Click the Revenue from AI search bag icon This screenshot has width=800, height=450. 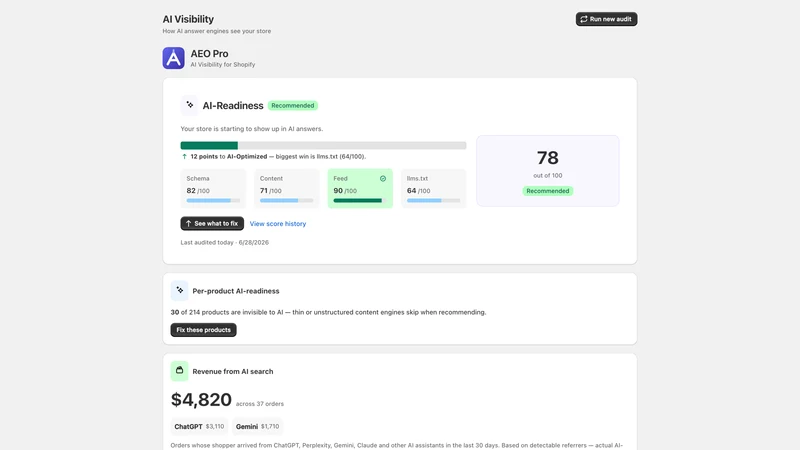180,371
